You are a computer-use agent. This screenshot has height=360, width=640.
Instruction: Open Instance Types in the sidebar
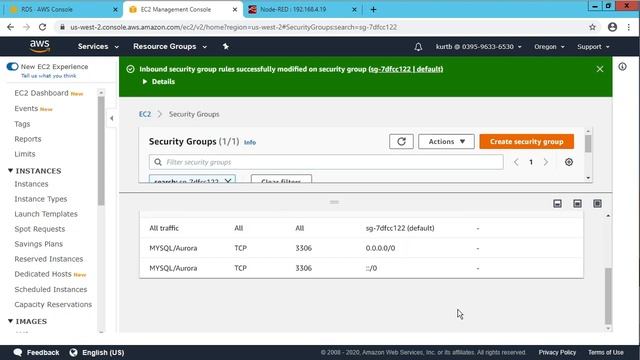click(40, 199)
